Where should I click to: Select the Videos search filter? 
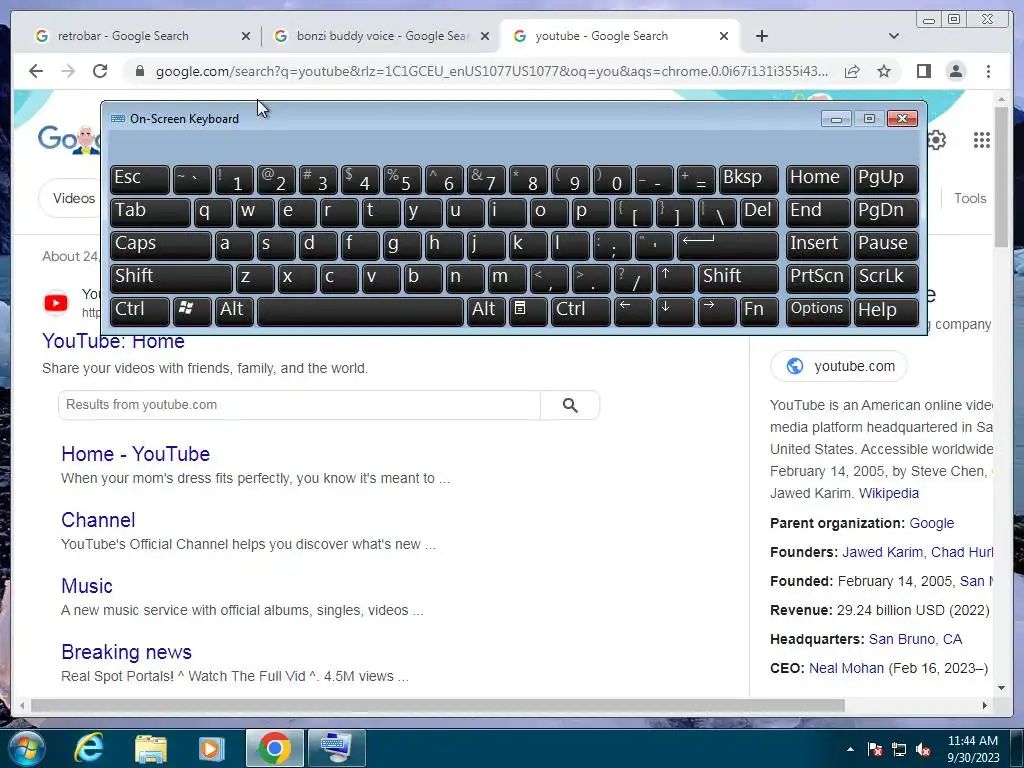[x=71, y=198]
